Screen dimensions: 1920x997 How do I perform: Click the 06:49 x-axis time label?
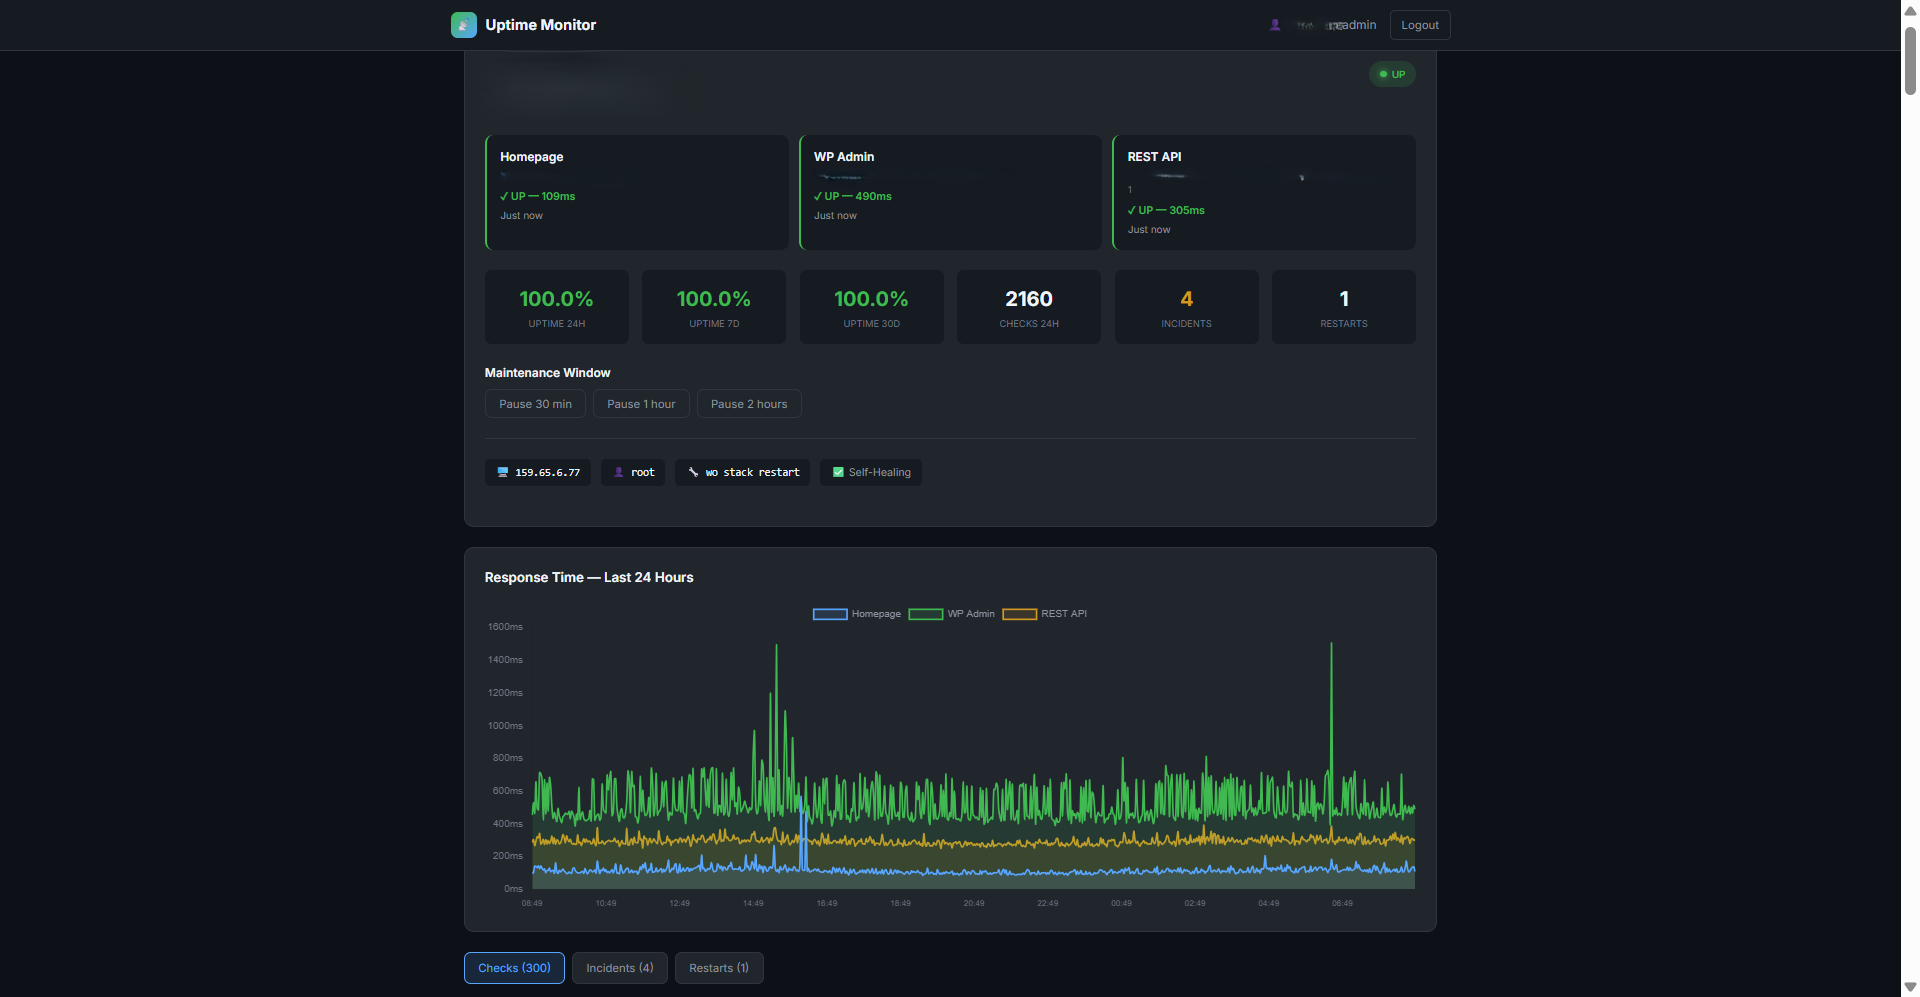coord(1342,903)
